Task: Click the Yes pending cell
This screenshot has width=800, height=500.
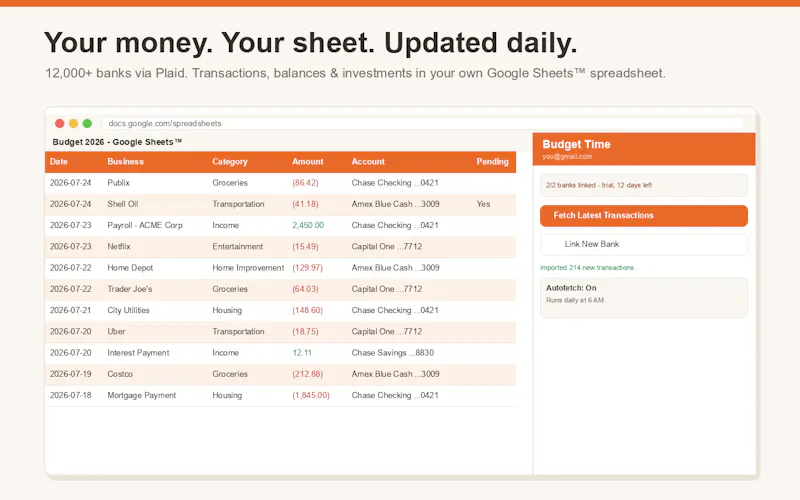Action: tap(483, 204)
